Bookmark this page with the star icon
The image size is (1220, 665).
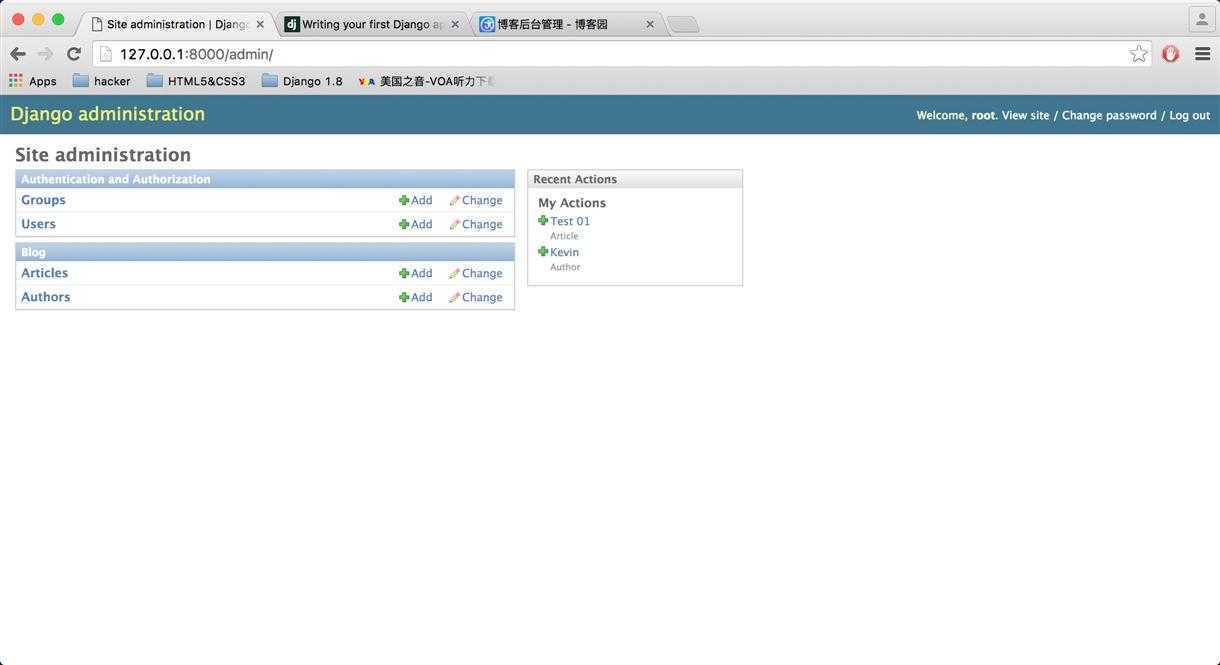point(1138,54)
